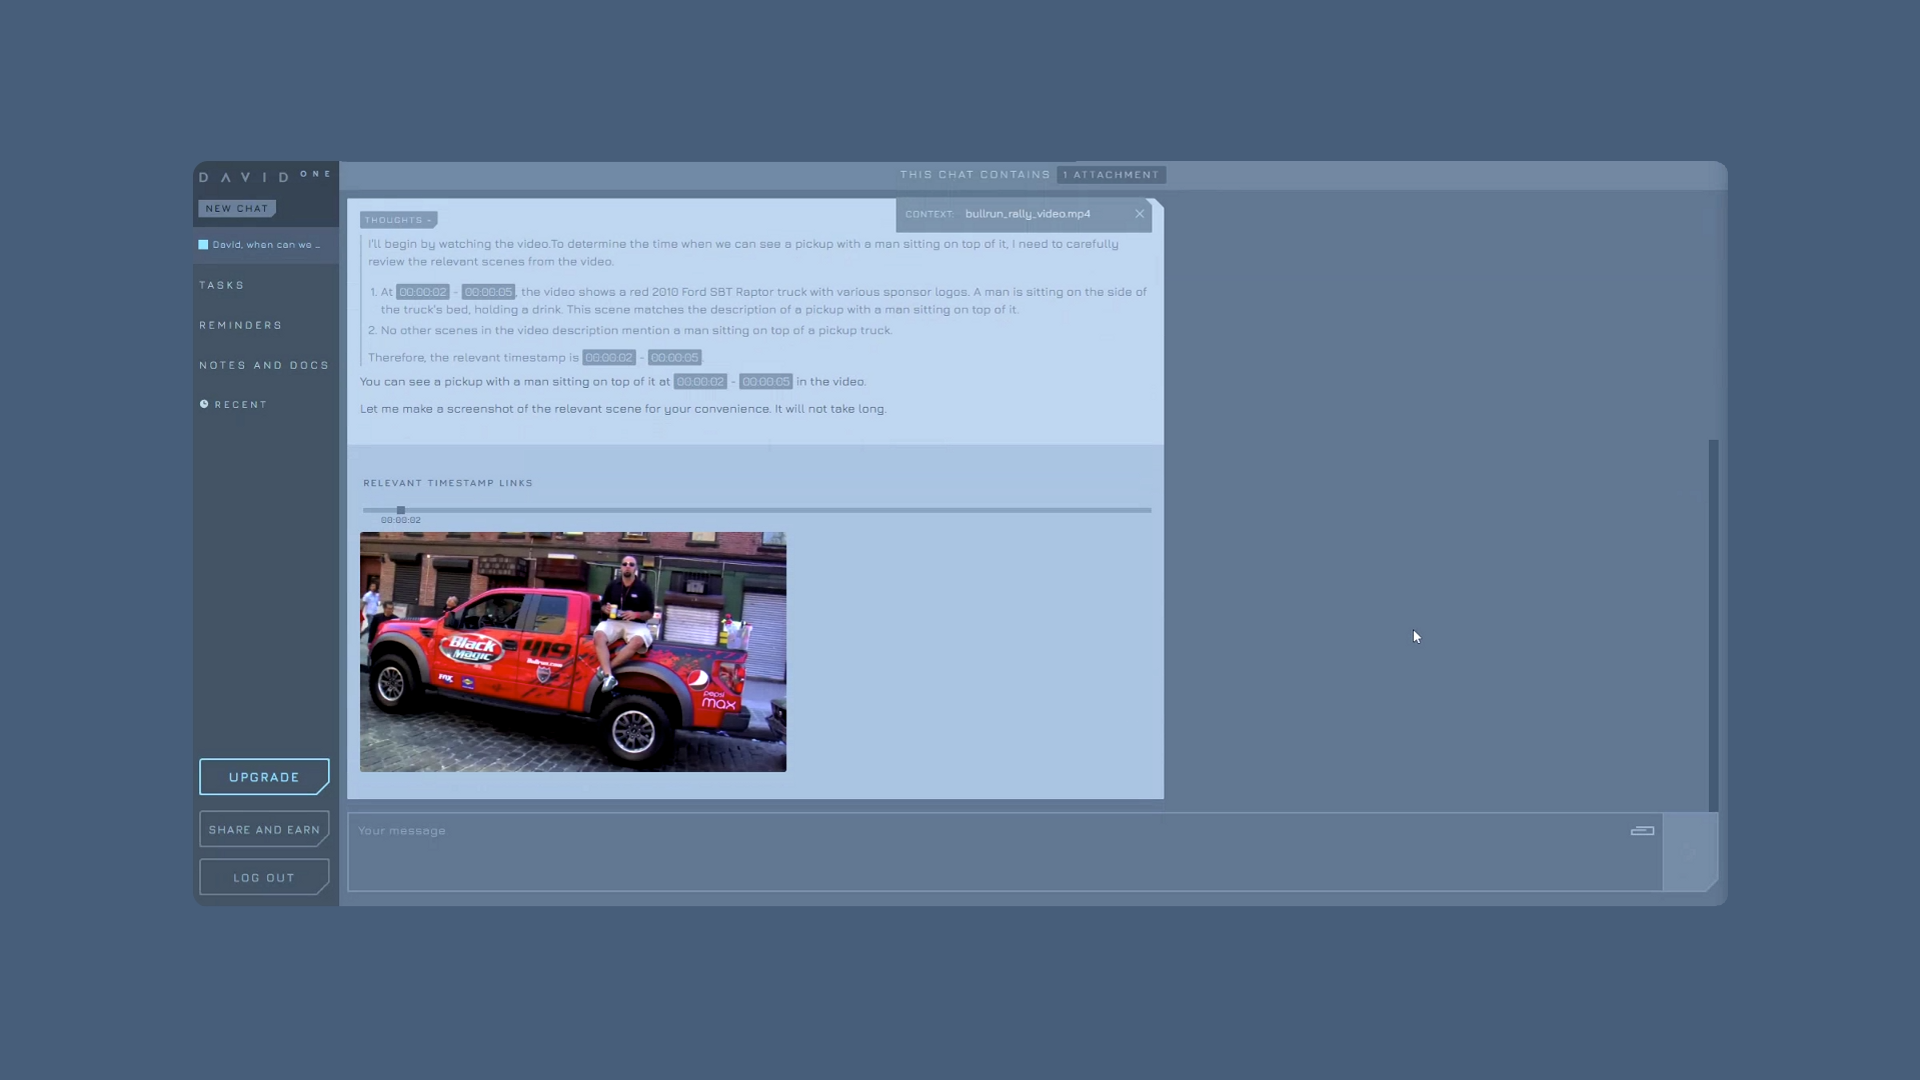Start a NEW CHAT

(236, 208)
